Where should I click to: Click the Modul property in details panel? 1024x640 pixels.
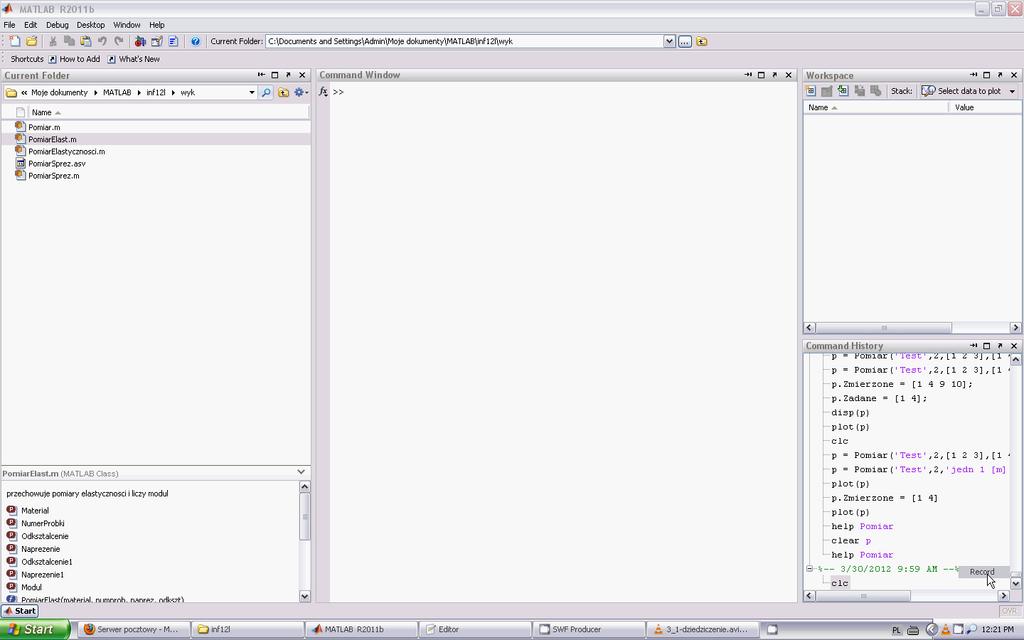[x=31, y=587]
